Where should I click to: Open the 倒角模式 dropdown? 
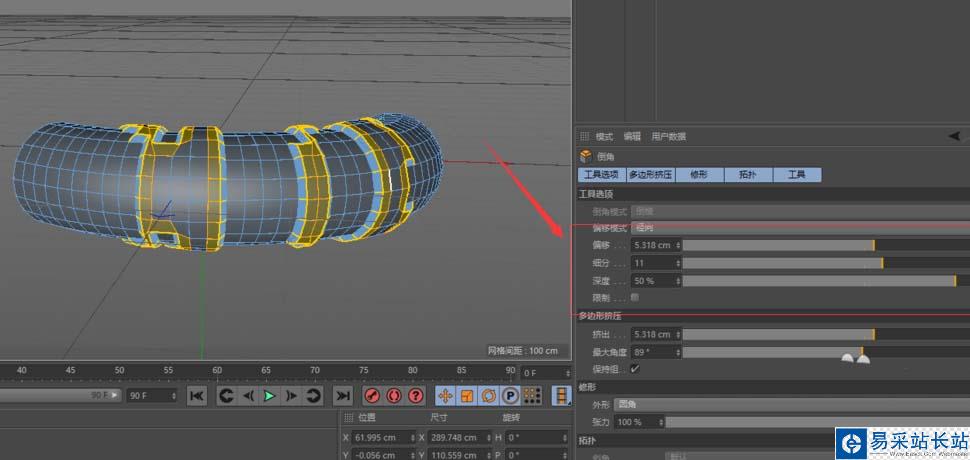point(800,211)
